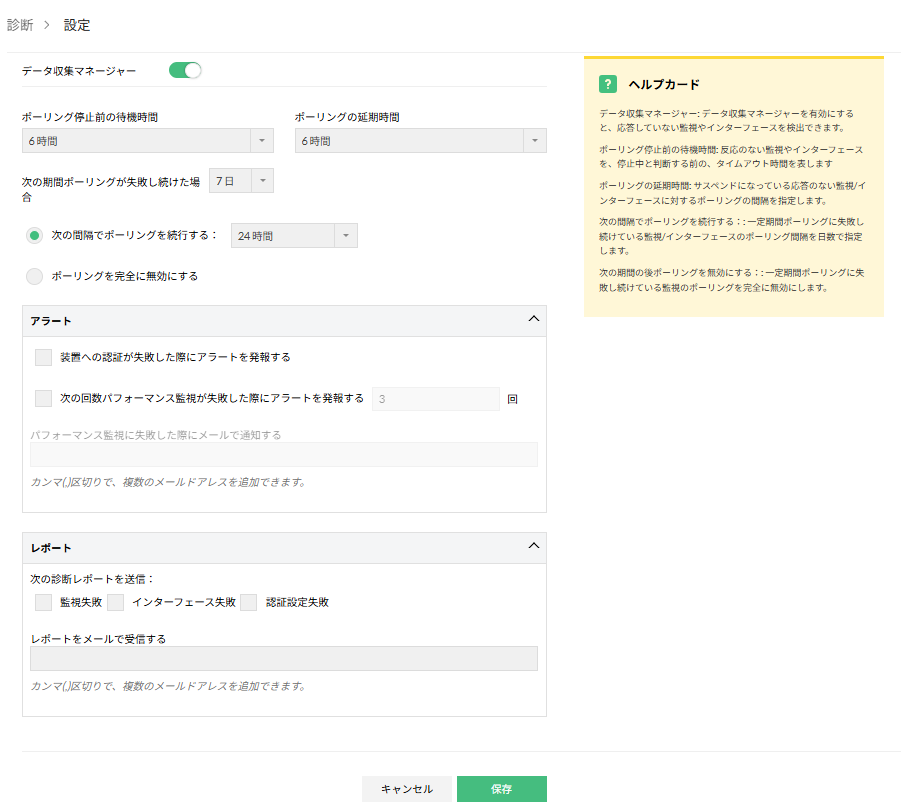
Task: Open the ポーリングの延期時間 dropdown
Action: 535,141
